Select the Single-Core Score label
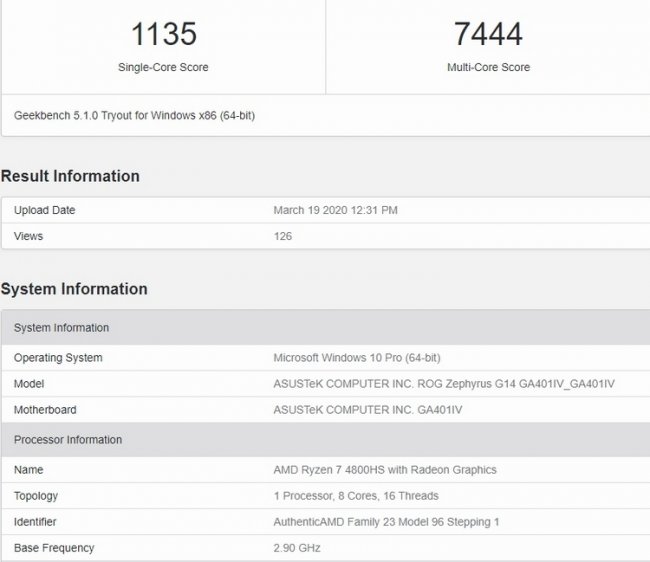 (164, 67)
